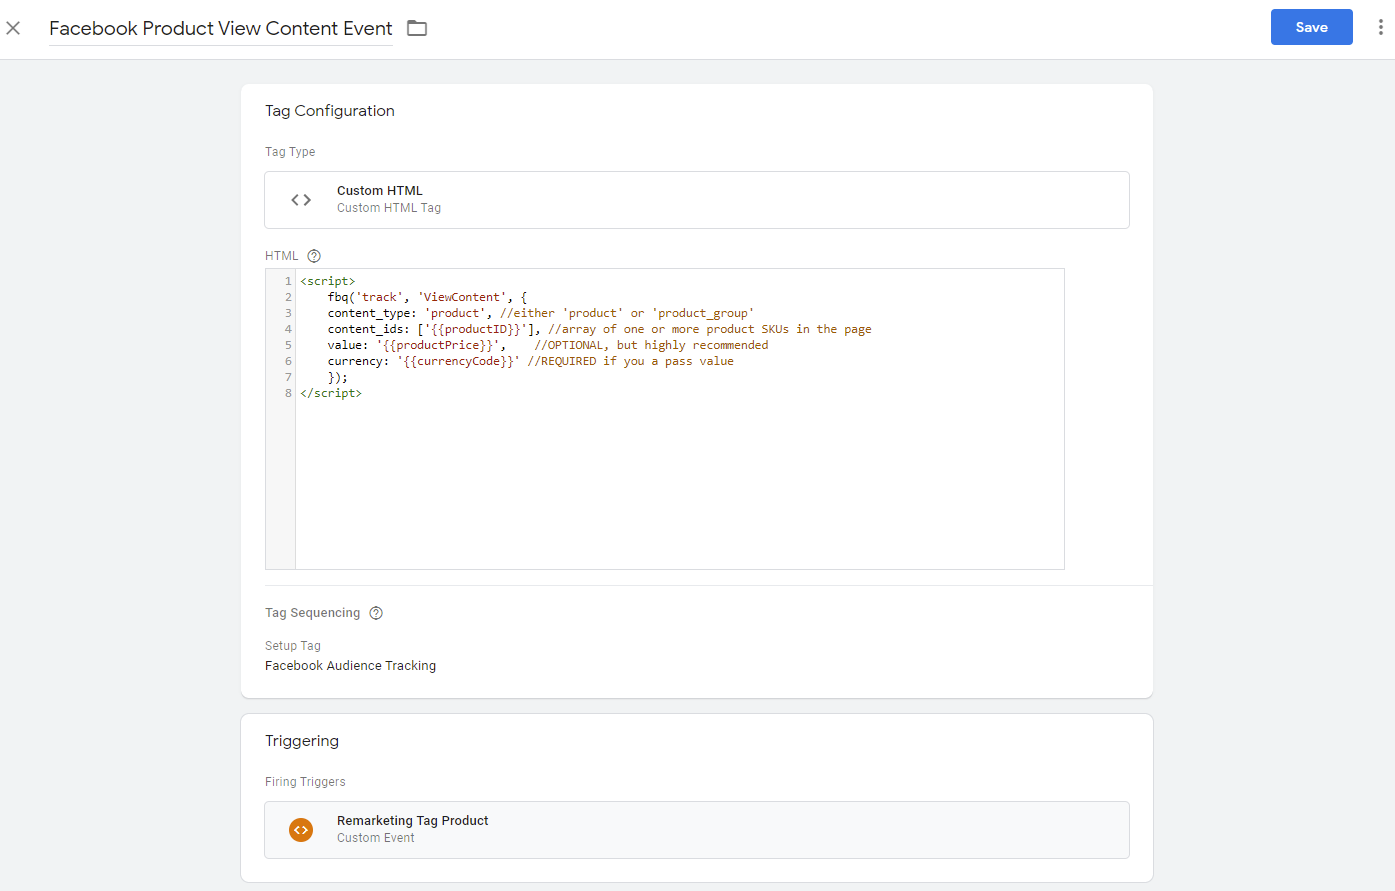Click the currency currencyCode code line

tap(530, 361)
